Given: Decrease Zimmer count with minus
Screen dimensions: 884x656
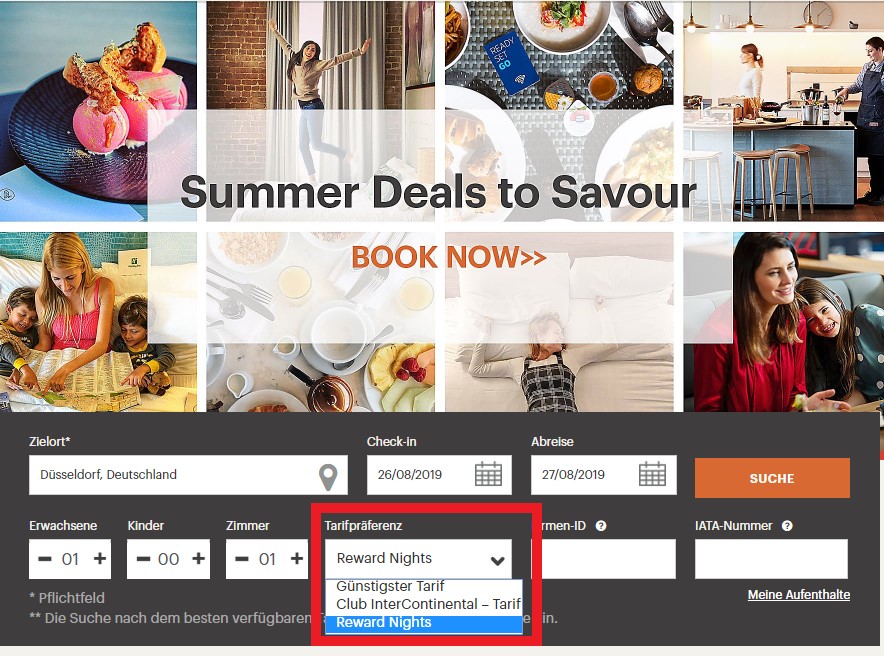Looking at the screenshot, I should (242, 559).
